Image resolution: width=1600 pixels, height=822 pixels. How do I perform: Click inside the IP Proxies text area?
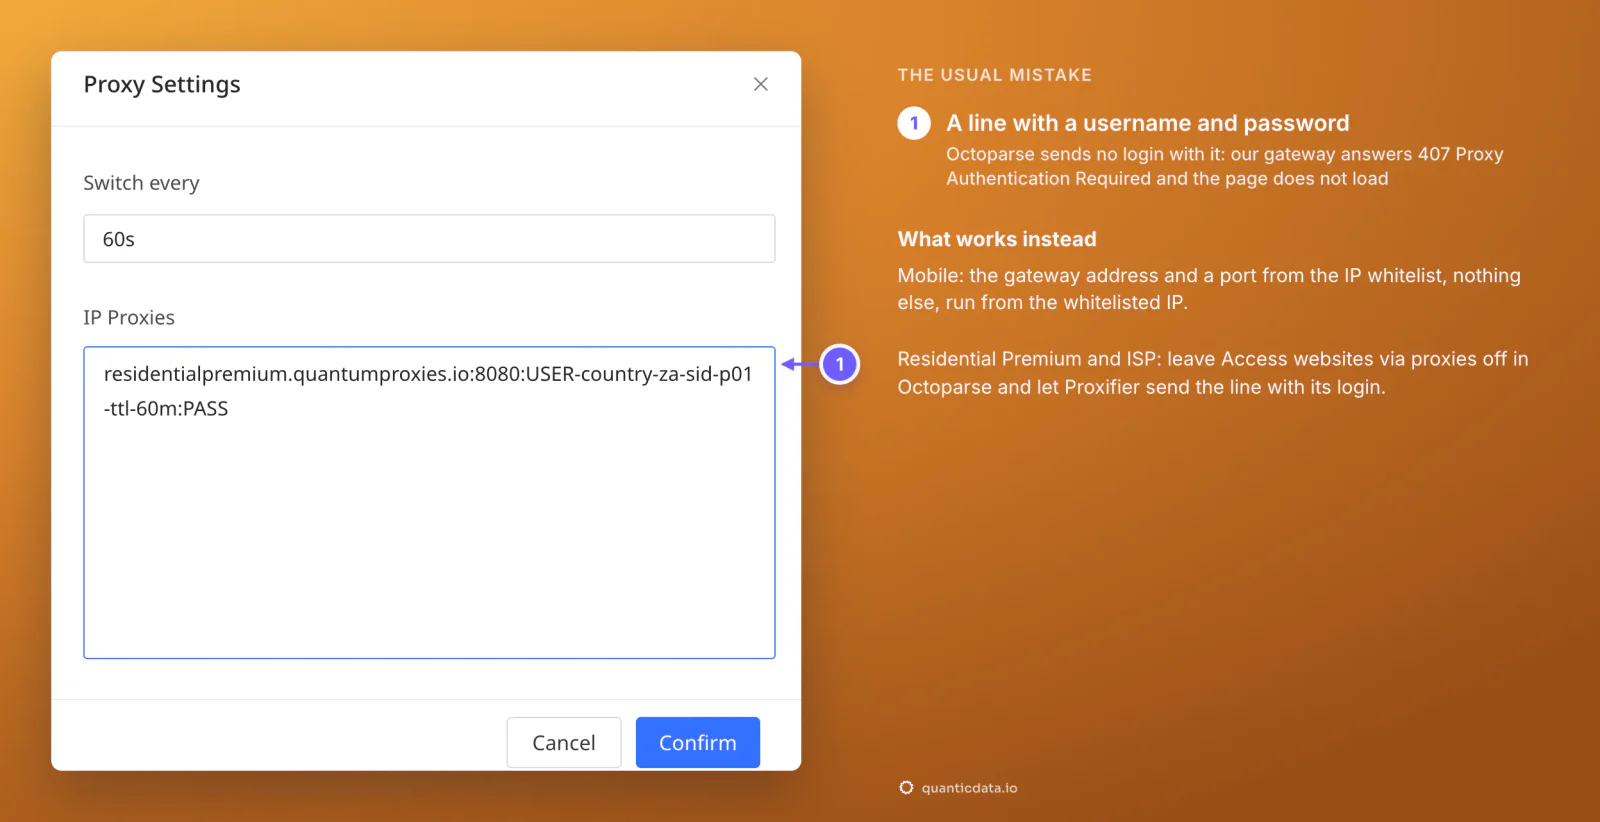pyautogui.click(x=429, y=503)
